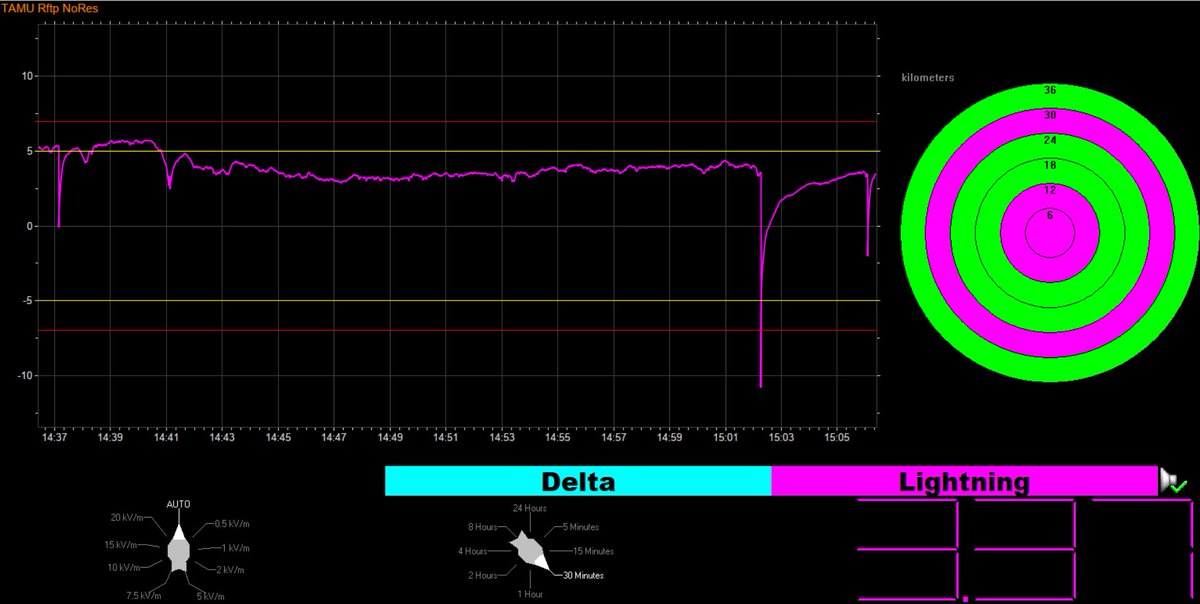The image size is (1200, 604).
Task: Click the TAMU Rftp NoRes title
Action: 49,7
